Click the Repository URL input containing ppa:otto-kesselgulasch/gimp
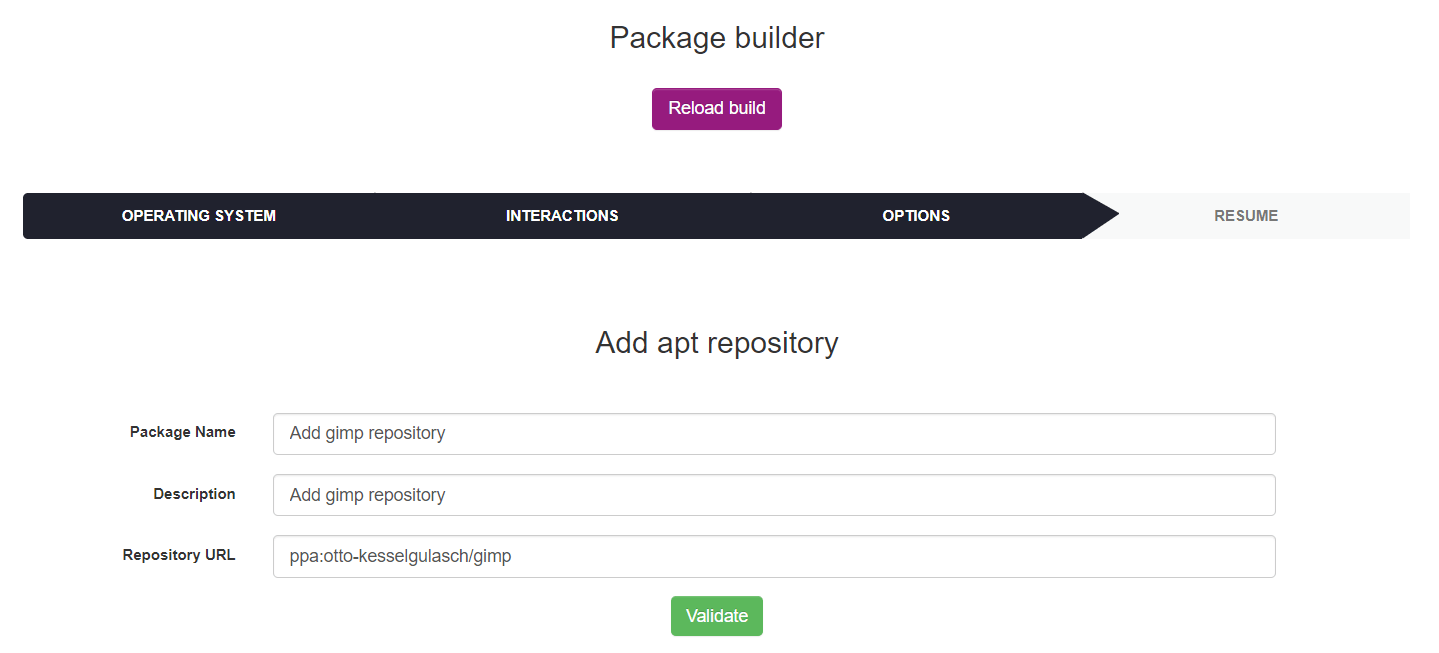 [773, 556]
